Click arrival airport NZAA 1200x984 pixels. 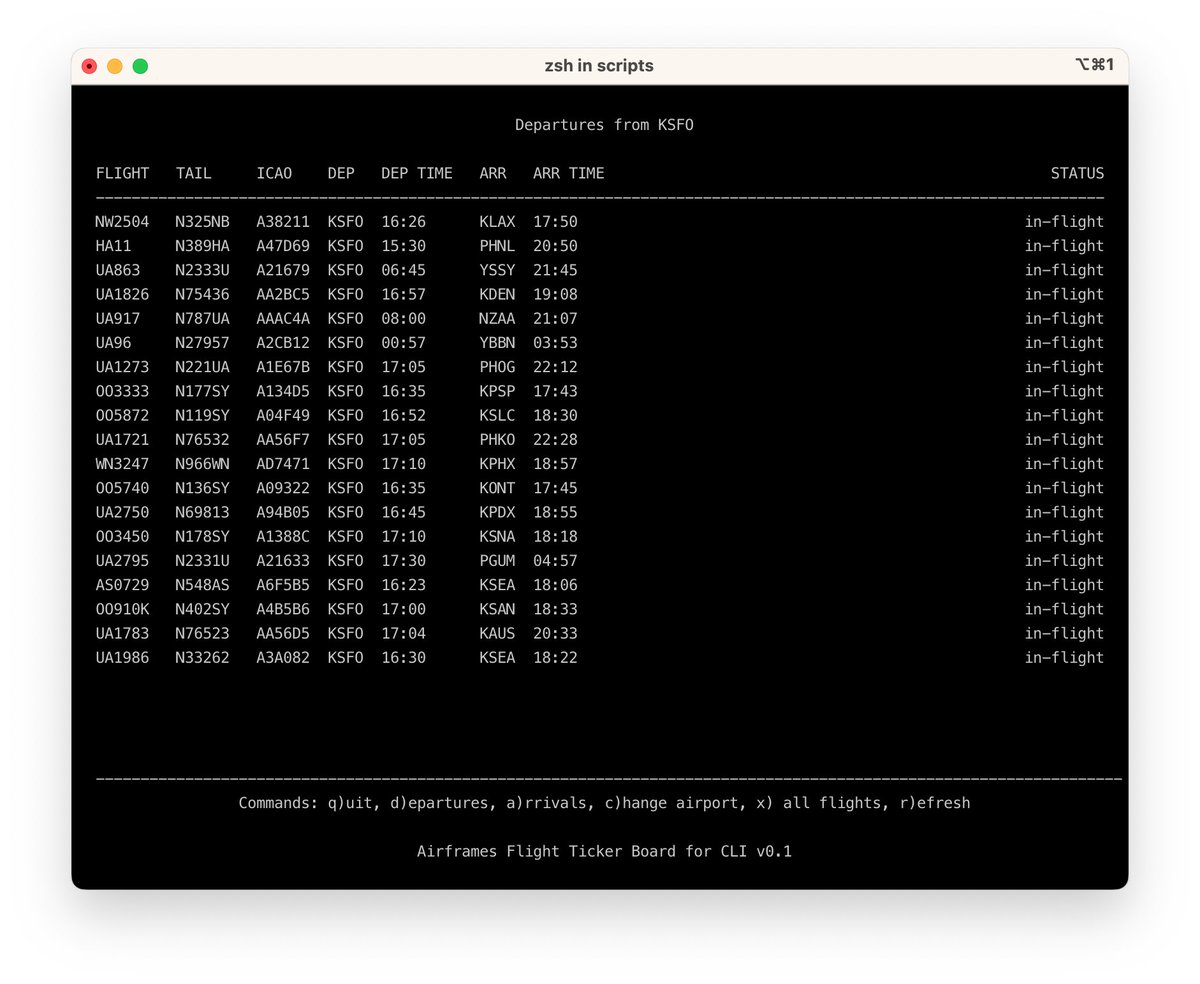497,318
